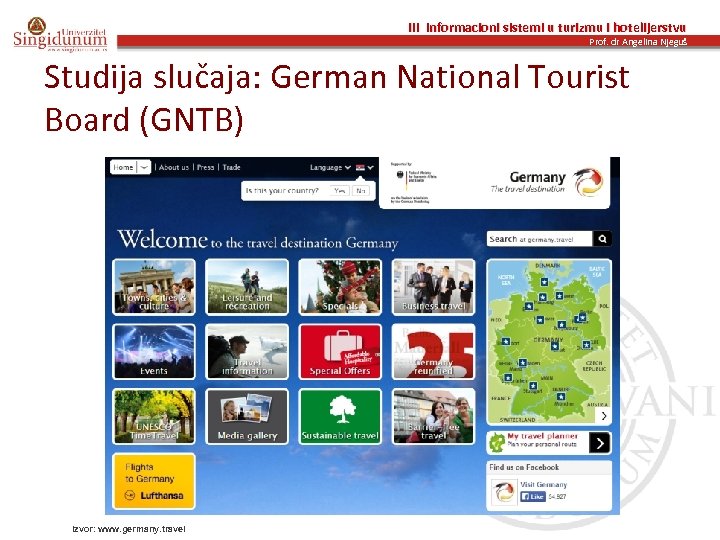Image resolution: width=720 pixels, height=540 pixels.
Task: Click the Univerzitet Singidunum logo
Action: pyautogui.click(x=60, y=34)
